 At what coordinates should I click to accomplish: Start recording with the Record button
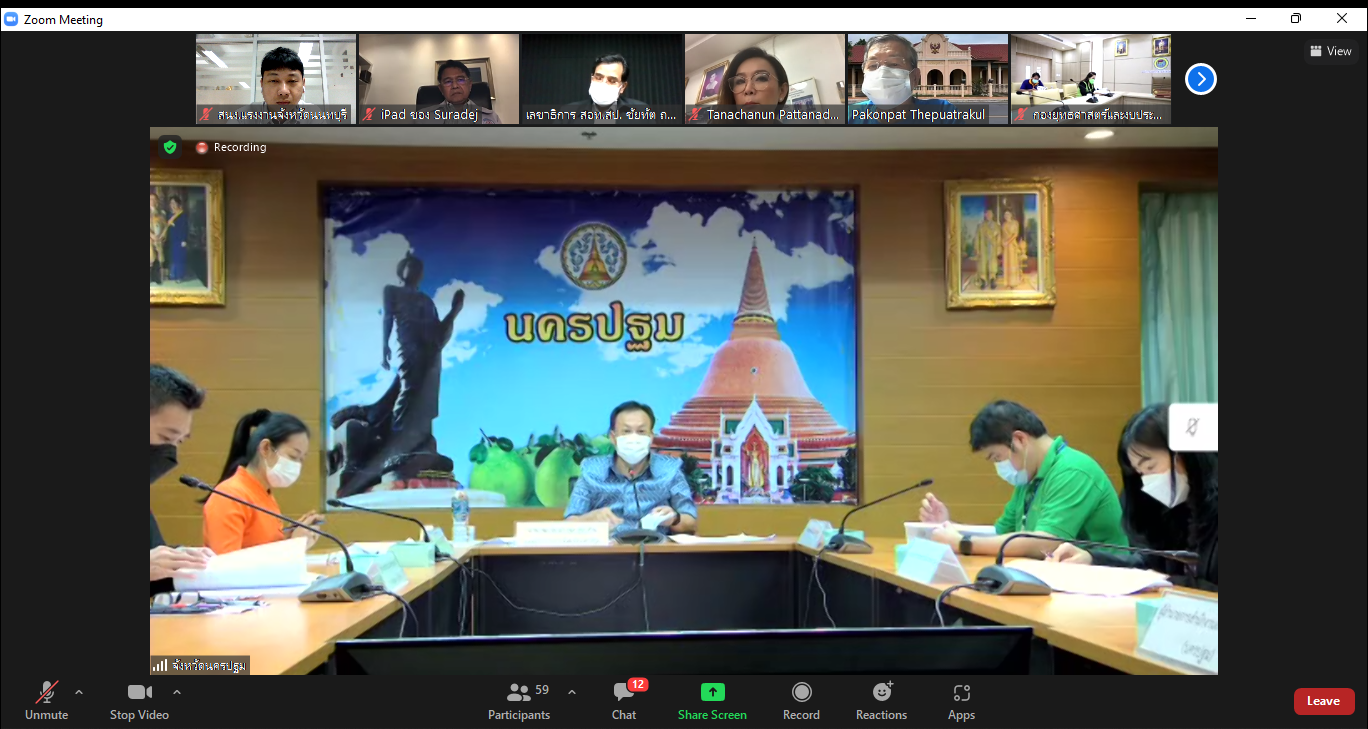pos(801,700)
